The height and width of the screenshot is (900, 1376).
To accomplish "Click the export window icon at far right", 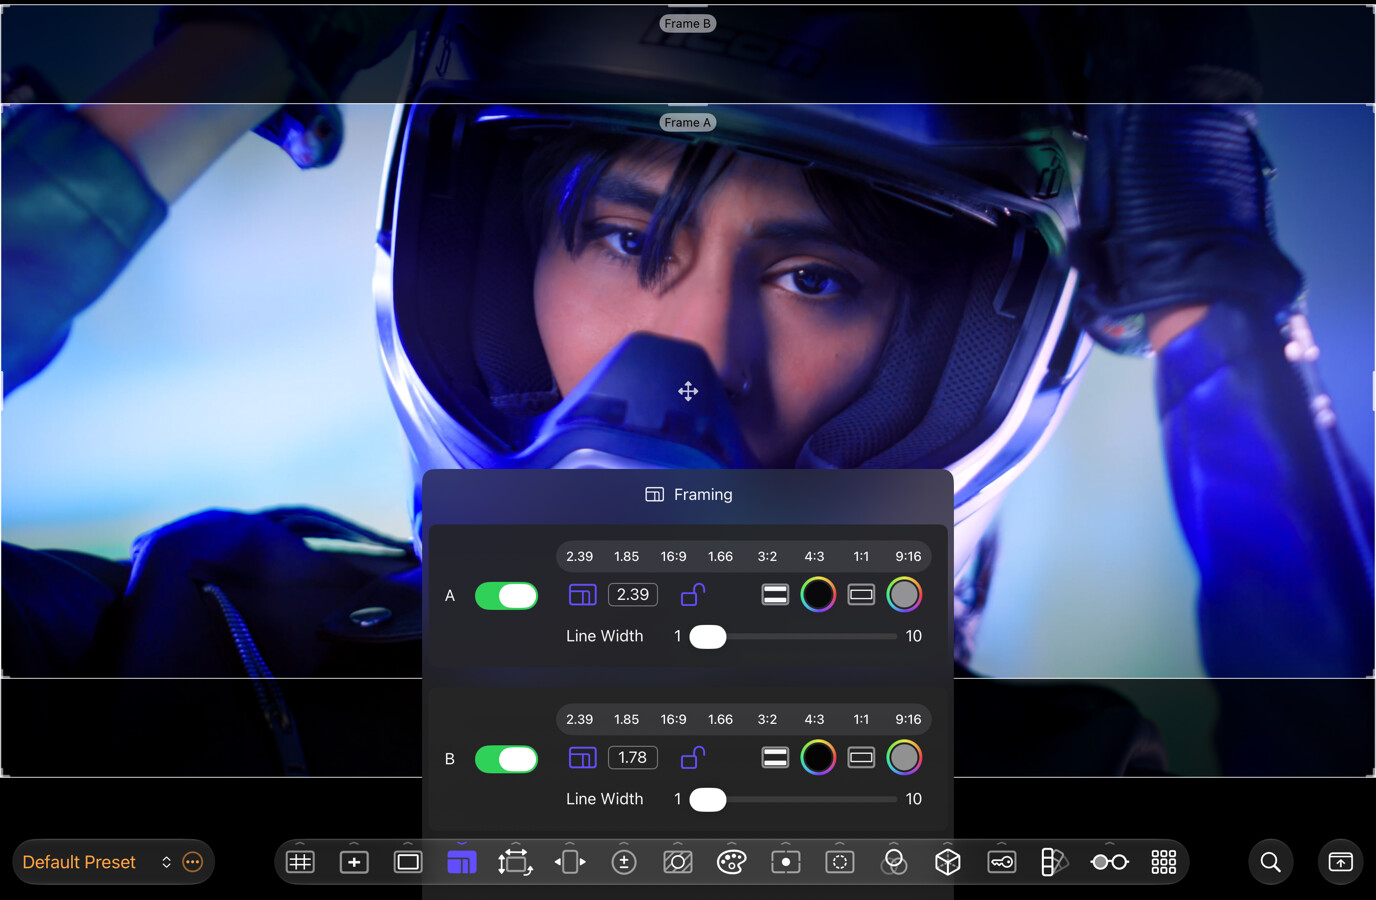I will click(x=1341, y=862).
